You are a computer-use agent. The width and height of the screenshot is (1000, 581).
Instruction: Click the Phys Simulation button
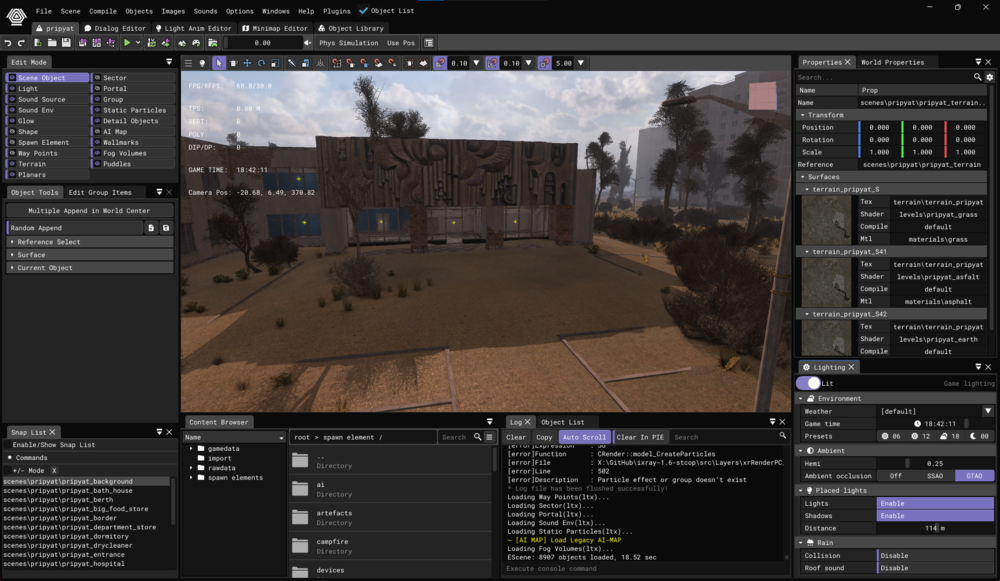[349, 43]
